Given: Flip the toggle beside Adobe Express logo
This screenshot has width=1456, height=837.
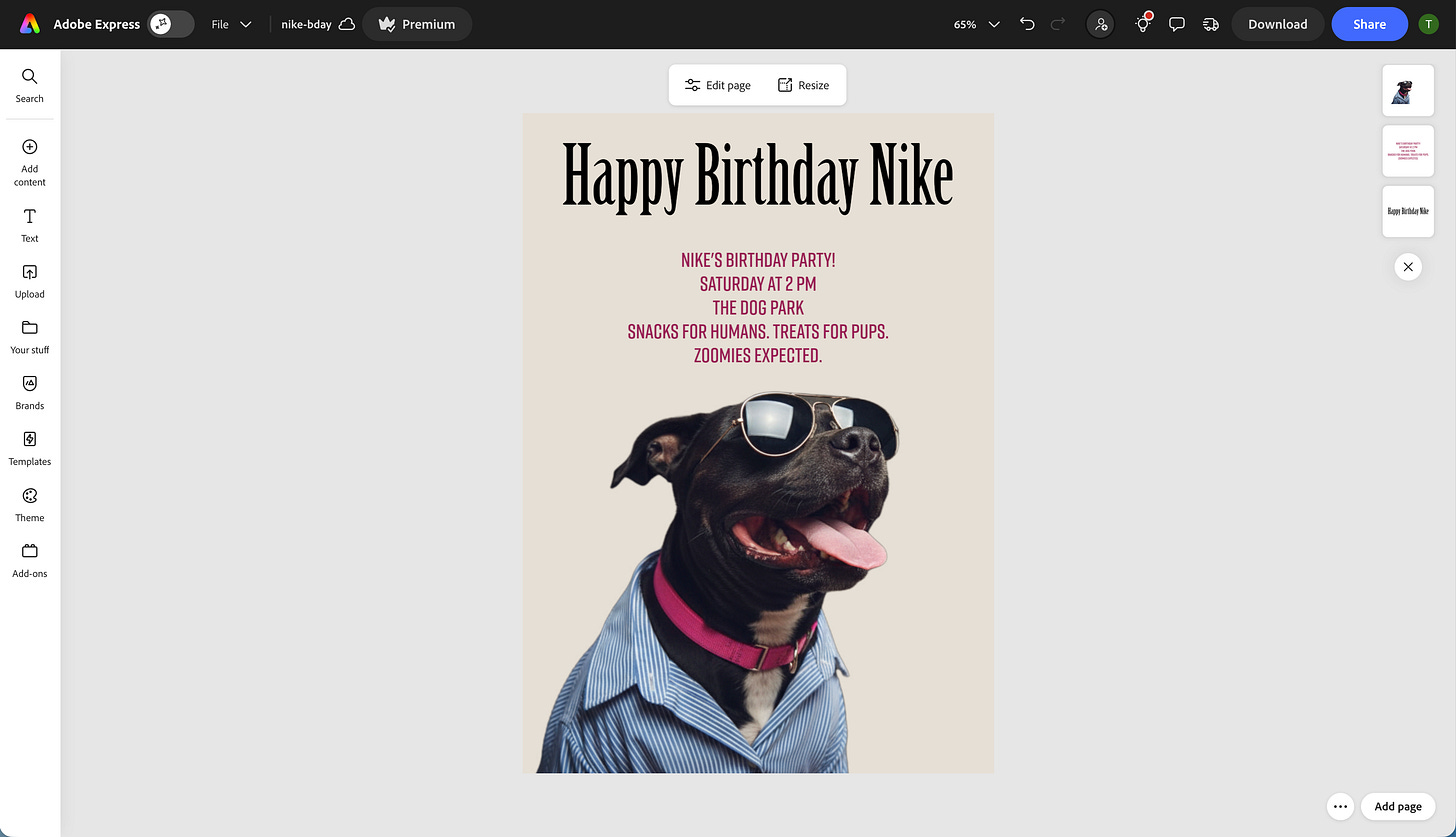Looking at the screenshot, I should (170, 23).
